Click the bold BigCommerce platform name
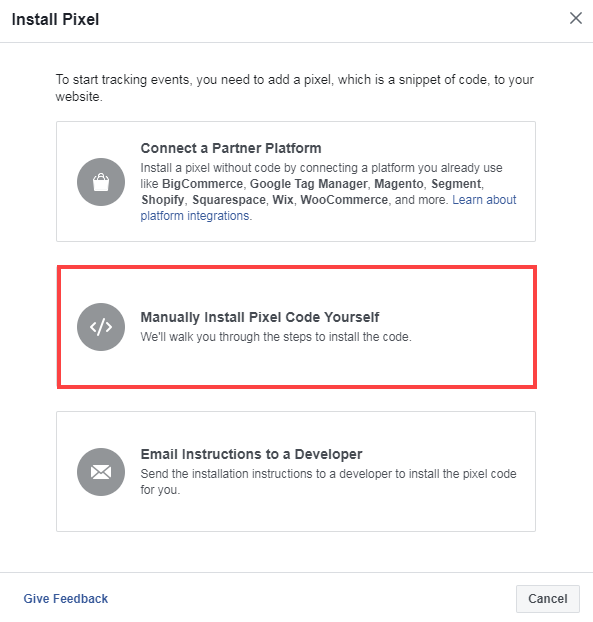The width and height of the screenshot is (593, 622). click(202, 184)
